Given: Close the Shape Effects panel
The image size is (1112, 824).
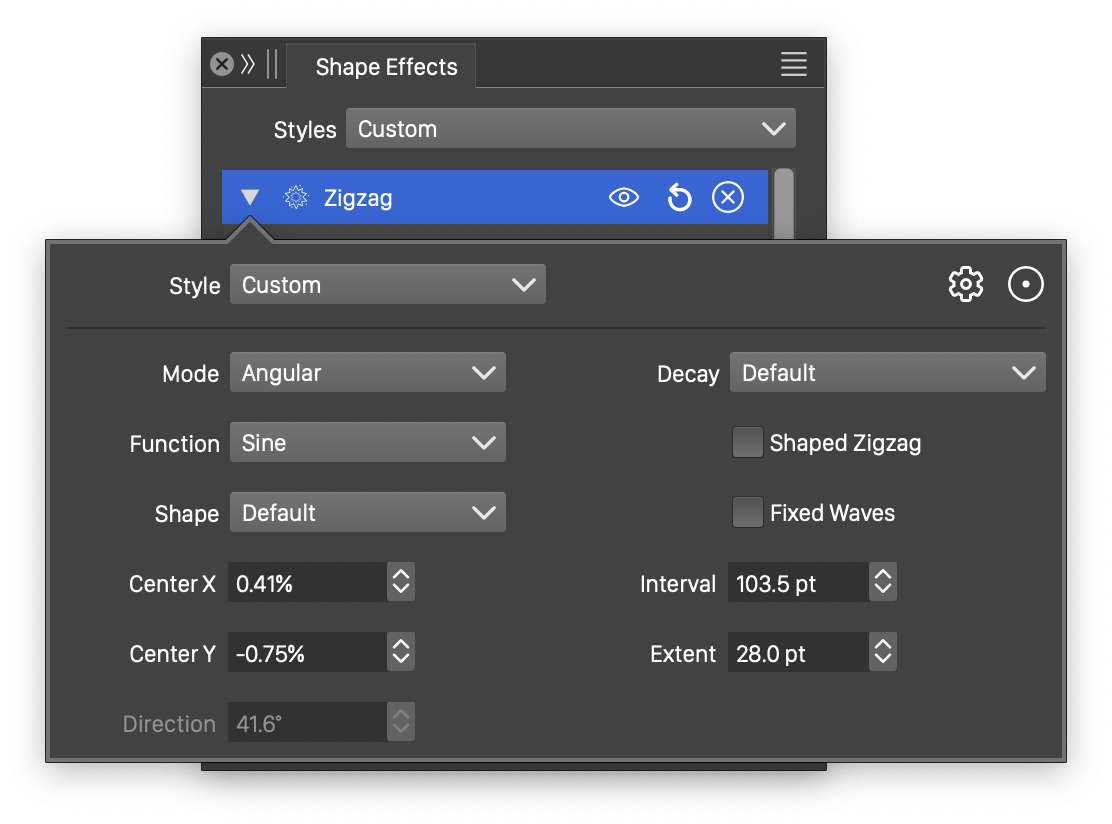Looking at the screenshot, I should 221,65.
